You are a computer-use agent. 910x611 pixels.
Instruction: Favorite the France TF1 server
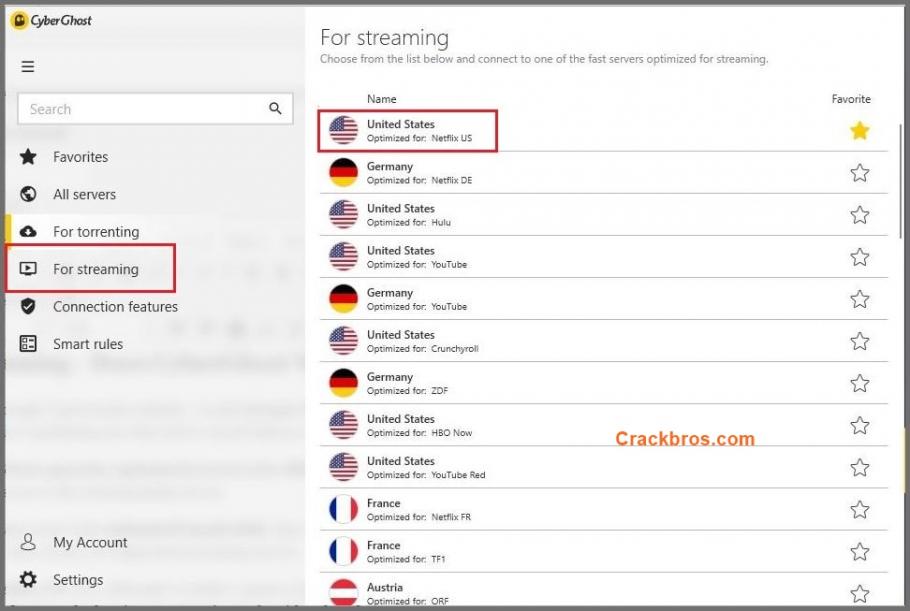860,551
